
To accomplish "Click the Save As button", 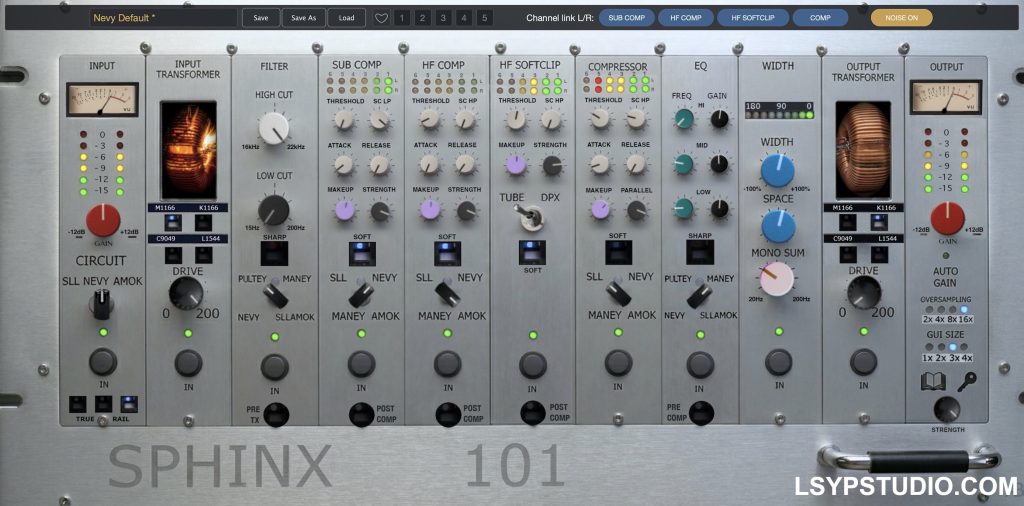I will pos(304,18).
